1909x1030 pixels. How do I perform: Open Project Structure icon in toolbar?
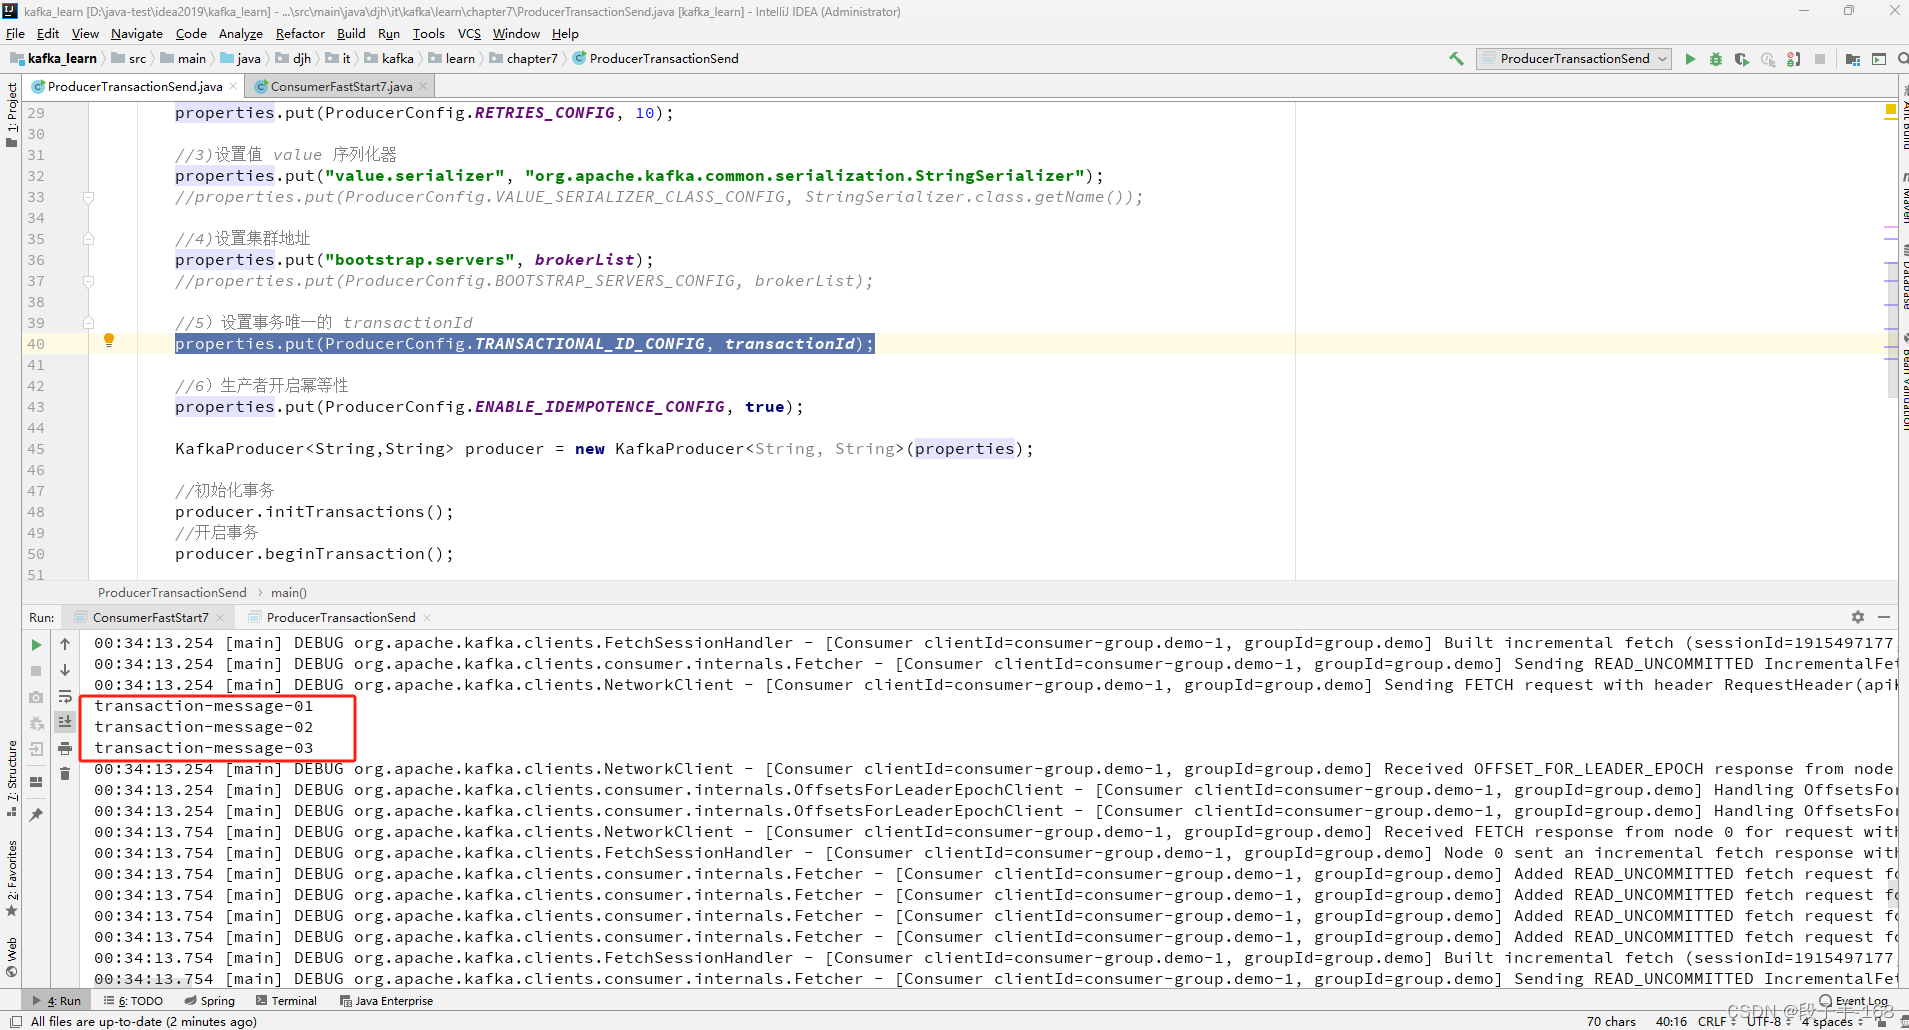(x=1853, y=59)
